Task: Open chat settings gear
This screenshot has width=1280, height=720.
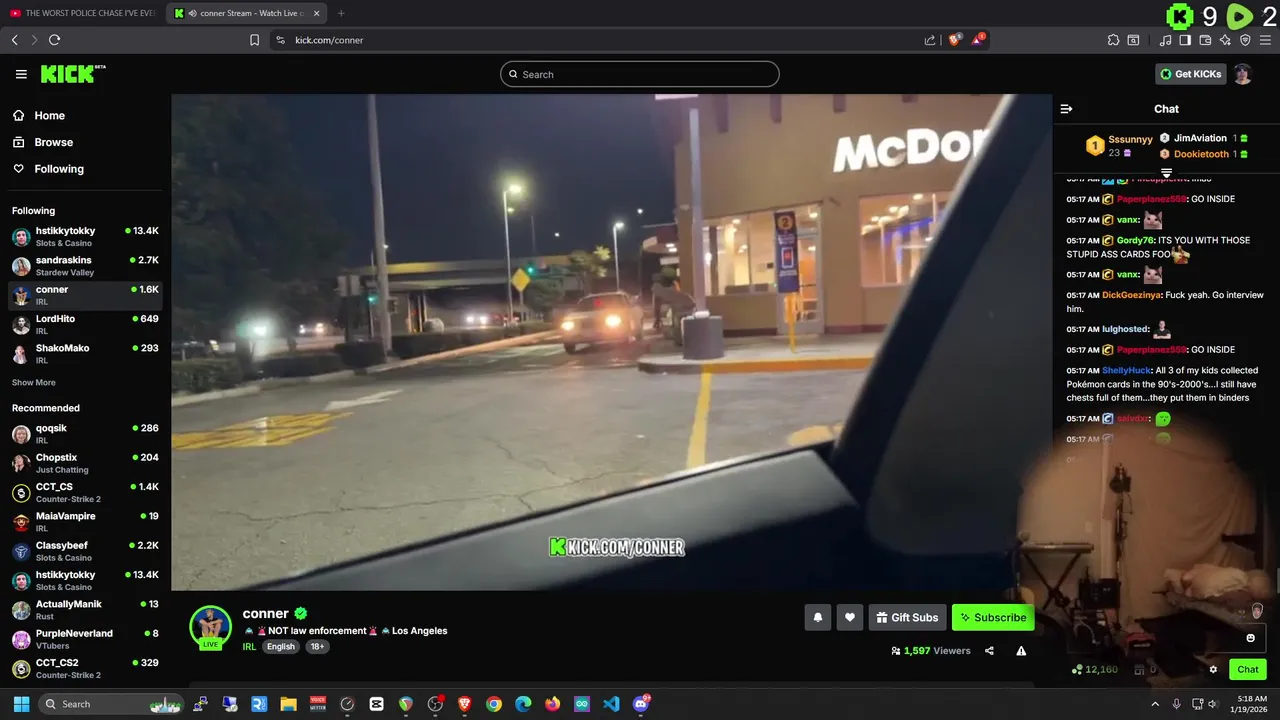Action: (x=1213, y=670)
